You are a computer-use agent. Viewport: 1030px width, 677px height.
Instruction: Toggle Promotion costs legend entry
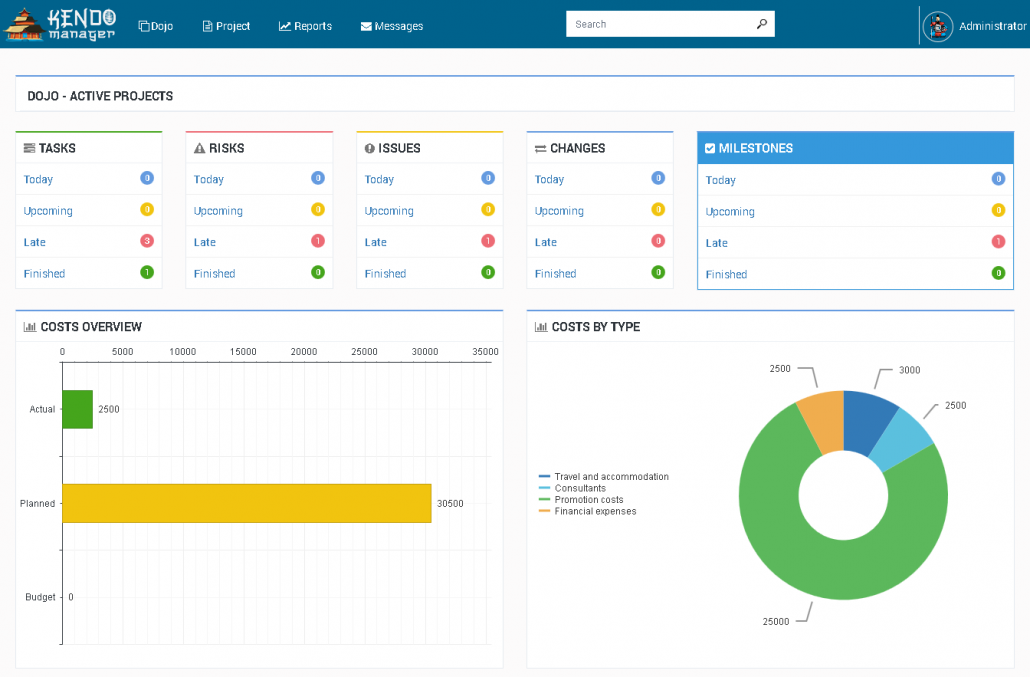click(x=588, y=500)
